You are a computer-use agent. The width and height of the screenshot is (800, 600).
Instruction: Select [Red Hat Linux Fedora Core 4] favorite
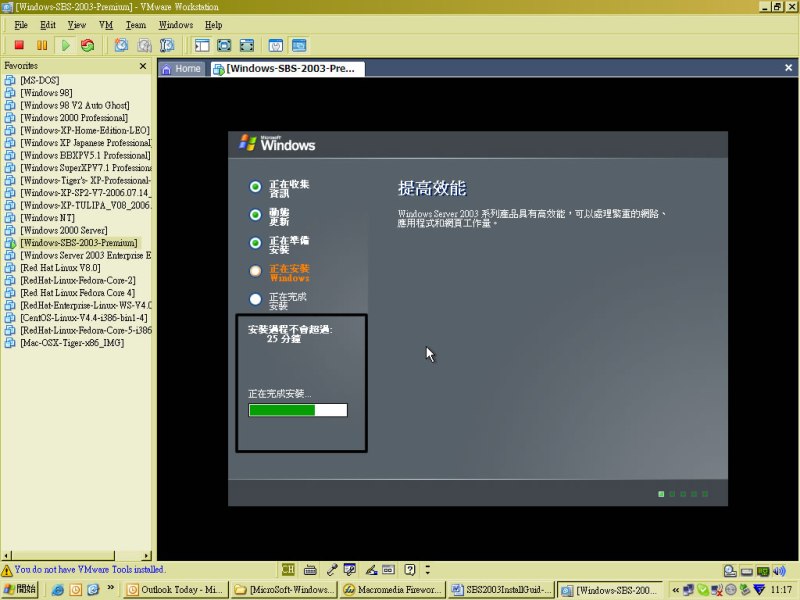point(77,293)
